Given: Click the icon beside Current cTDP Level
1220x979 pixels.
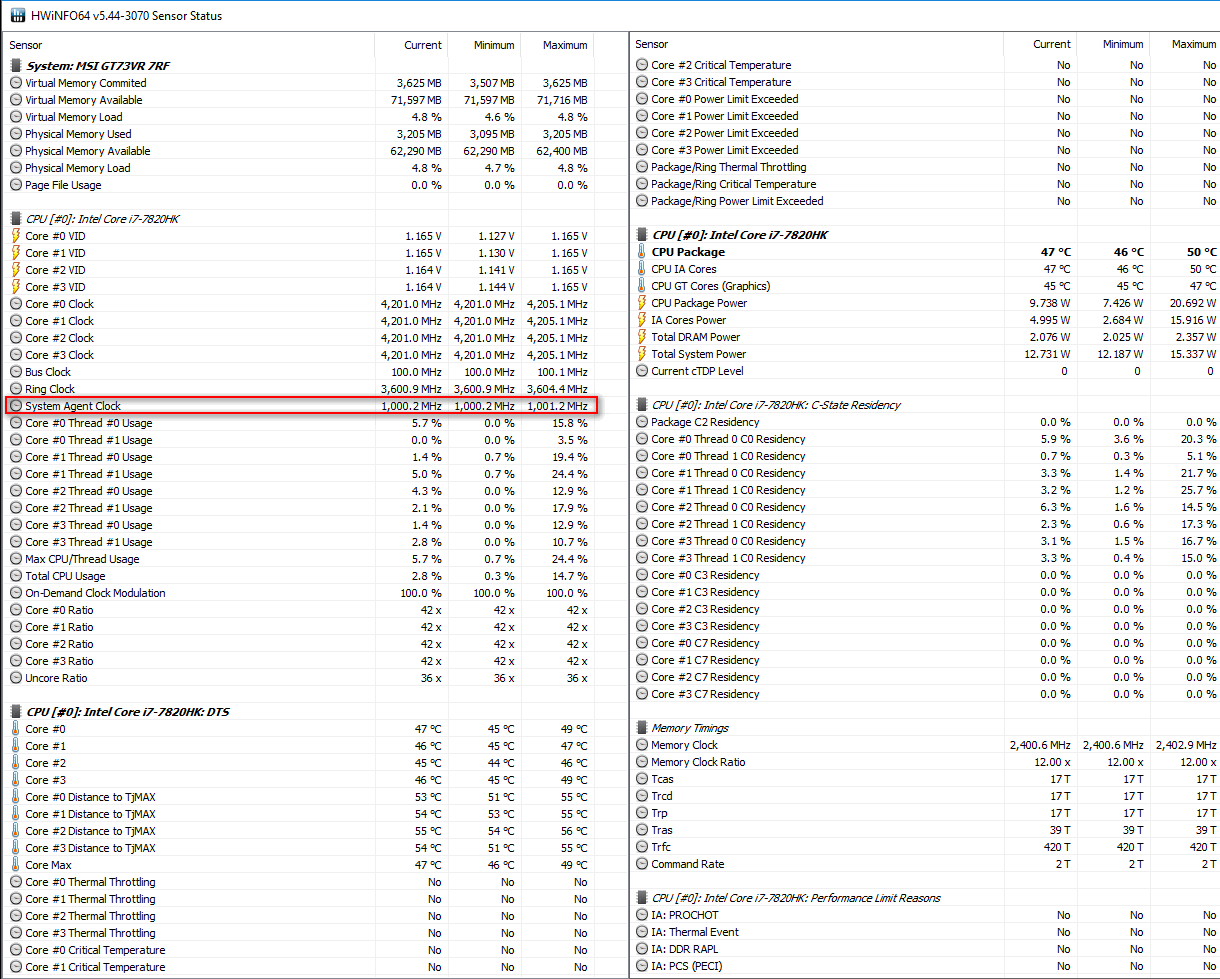Looking at the screenshot, I should tap(642, 371).
